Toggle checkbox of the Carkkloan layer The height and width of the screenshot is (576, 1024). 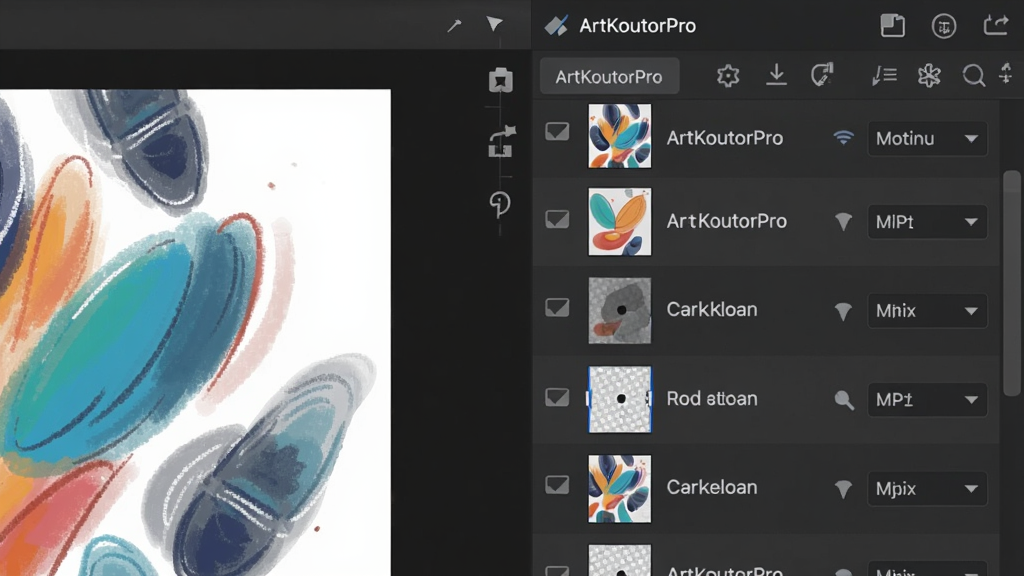coord(557,307)
